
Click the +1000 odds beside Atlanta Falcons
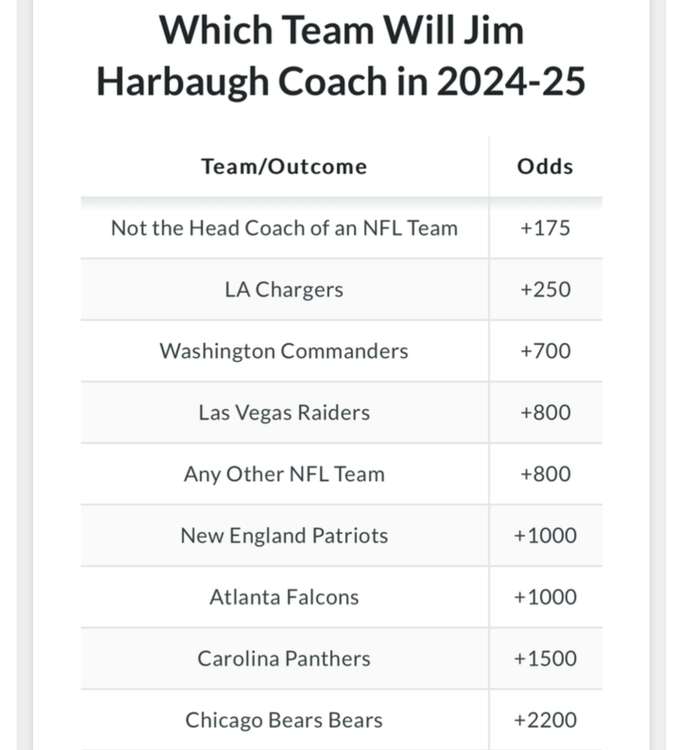[545, 597]
